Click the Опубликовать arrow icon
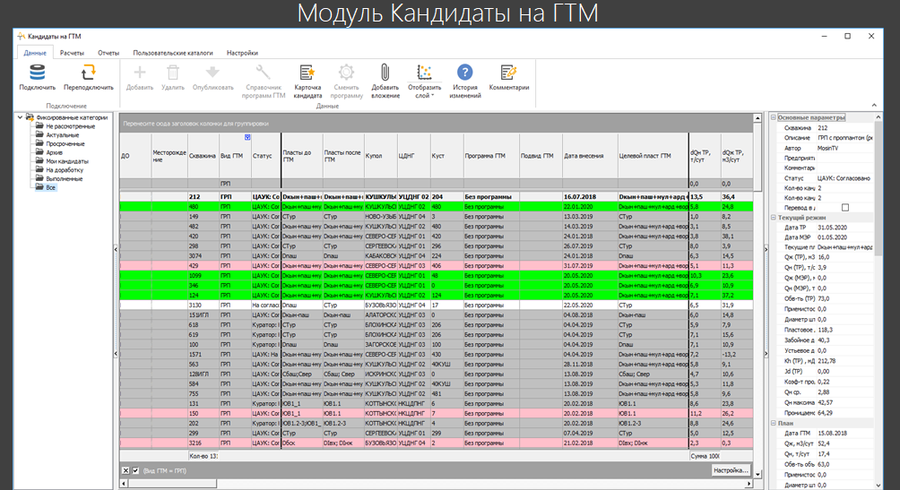This screenshot has width=900, height=490. click(x=212, y=72)
